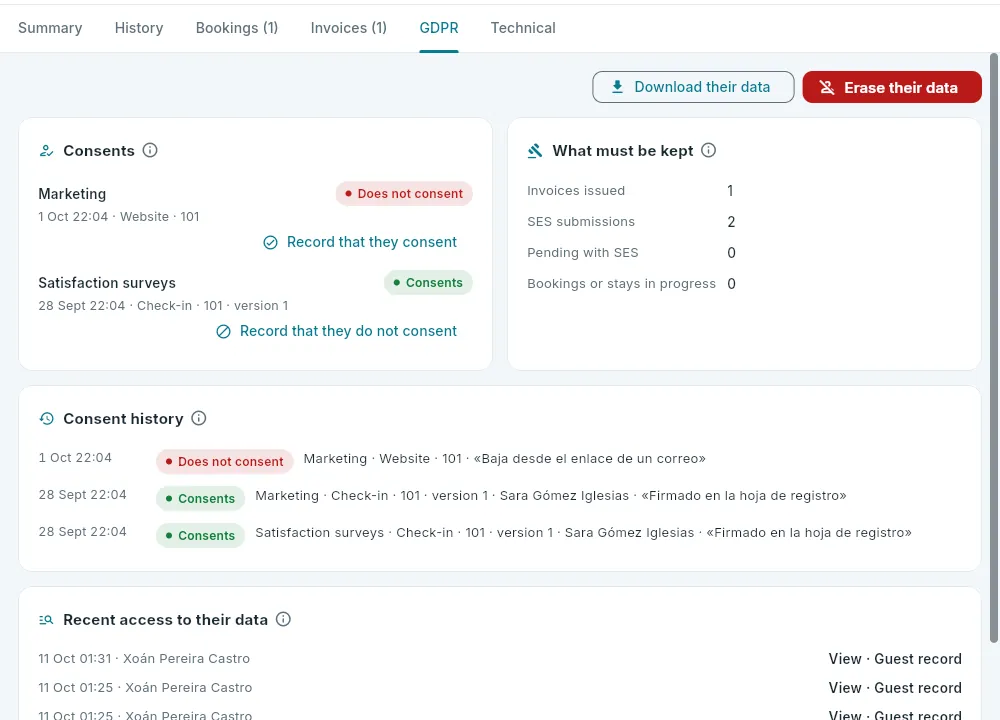
Task: Record that they consent to Marketing
Action: click(360, 242)
